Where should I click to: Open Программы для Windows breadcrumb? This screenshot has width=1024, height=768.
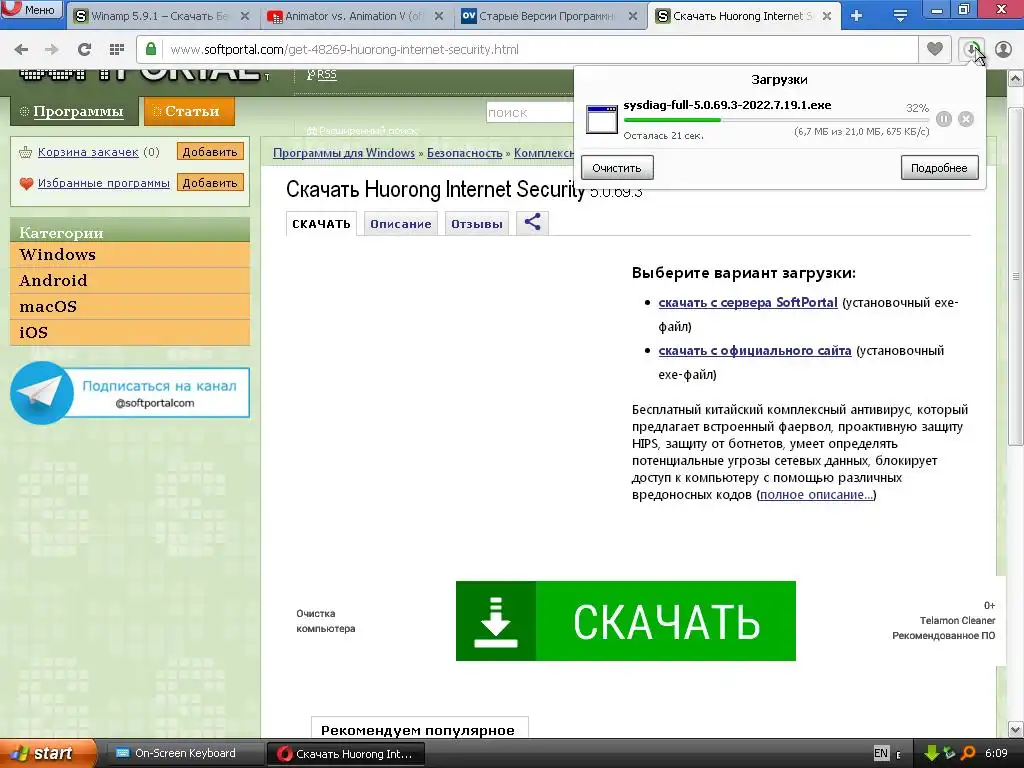coord(344,153)
